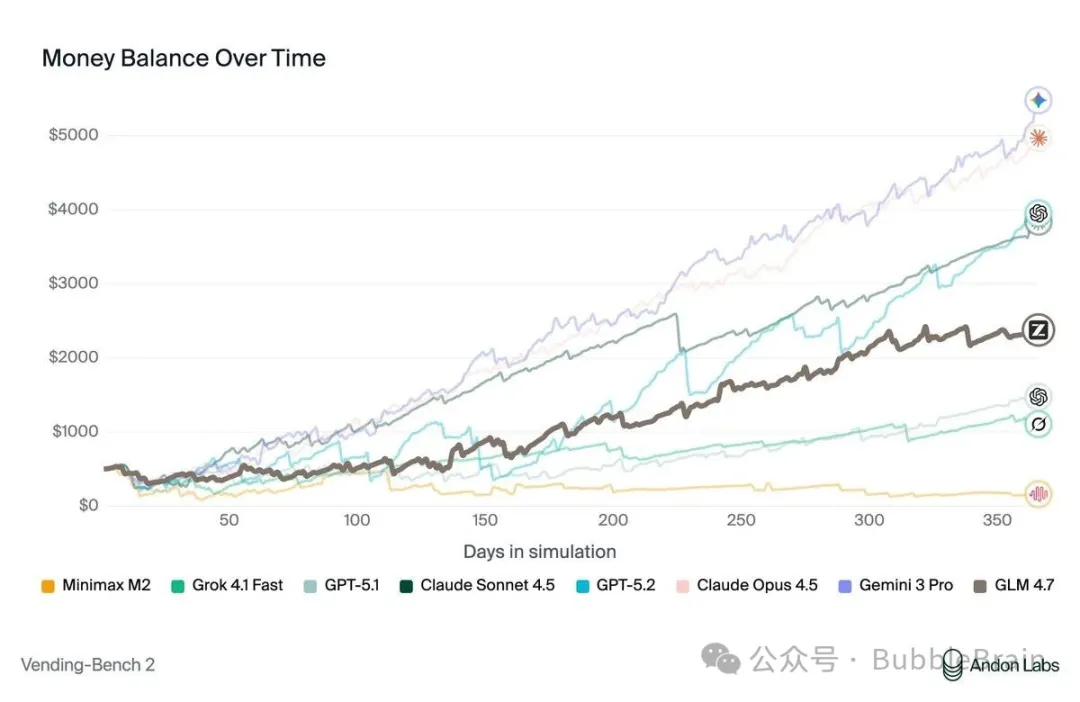The width and height of the screenshot is (1080, 702).
Task: Select the GPT-5.1 legend label
Action: 352,585
